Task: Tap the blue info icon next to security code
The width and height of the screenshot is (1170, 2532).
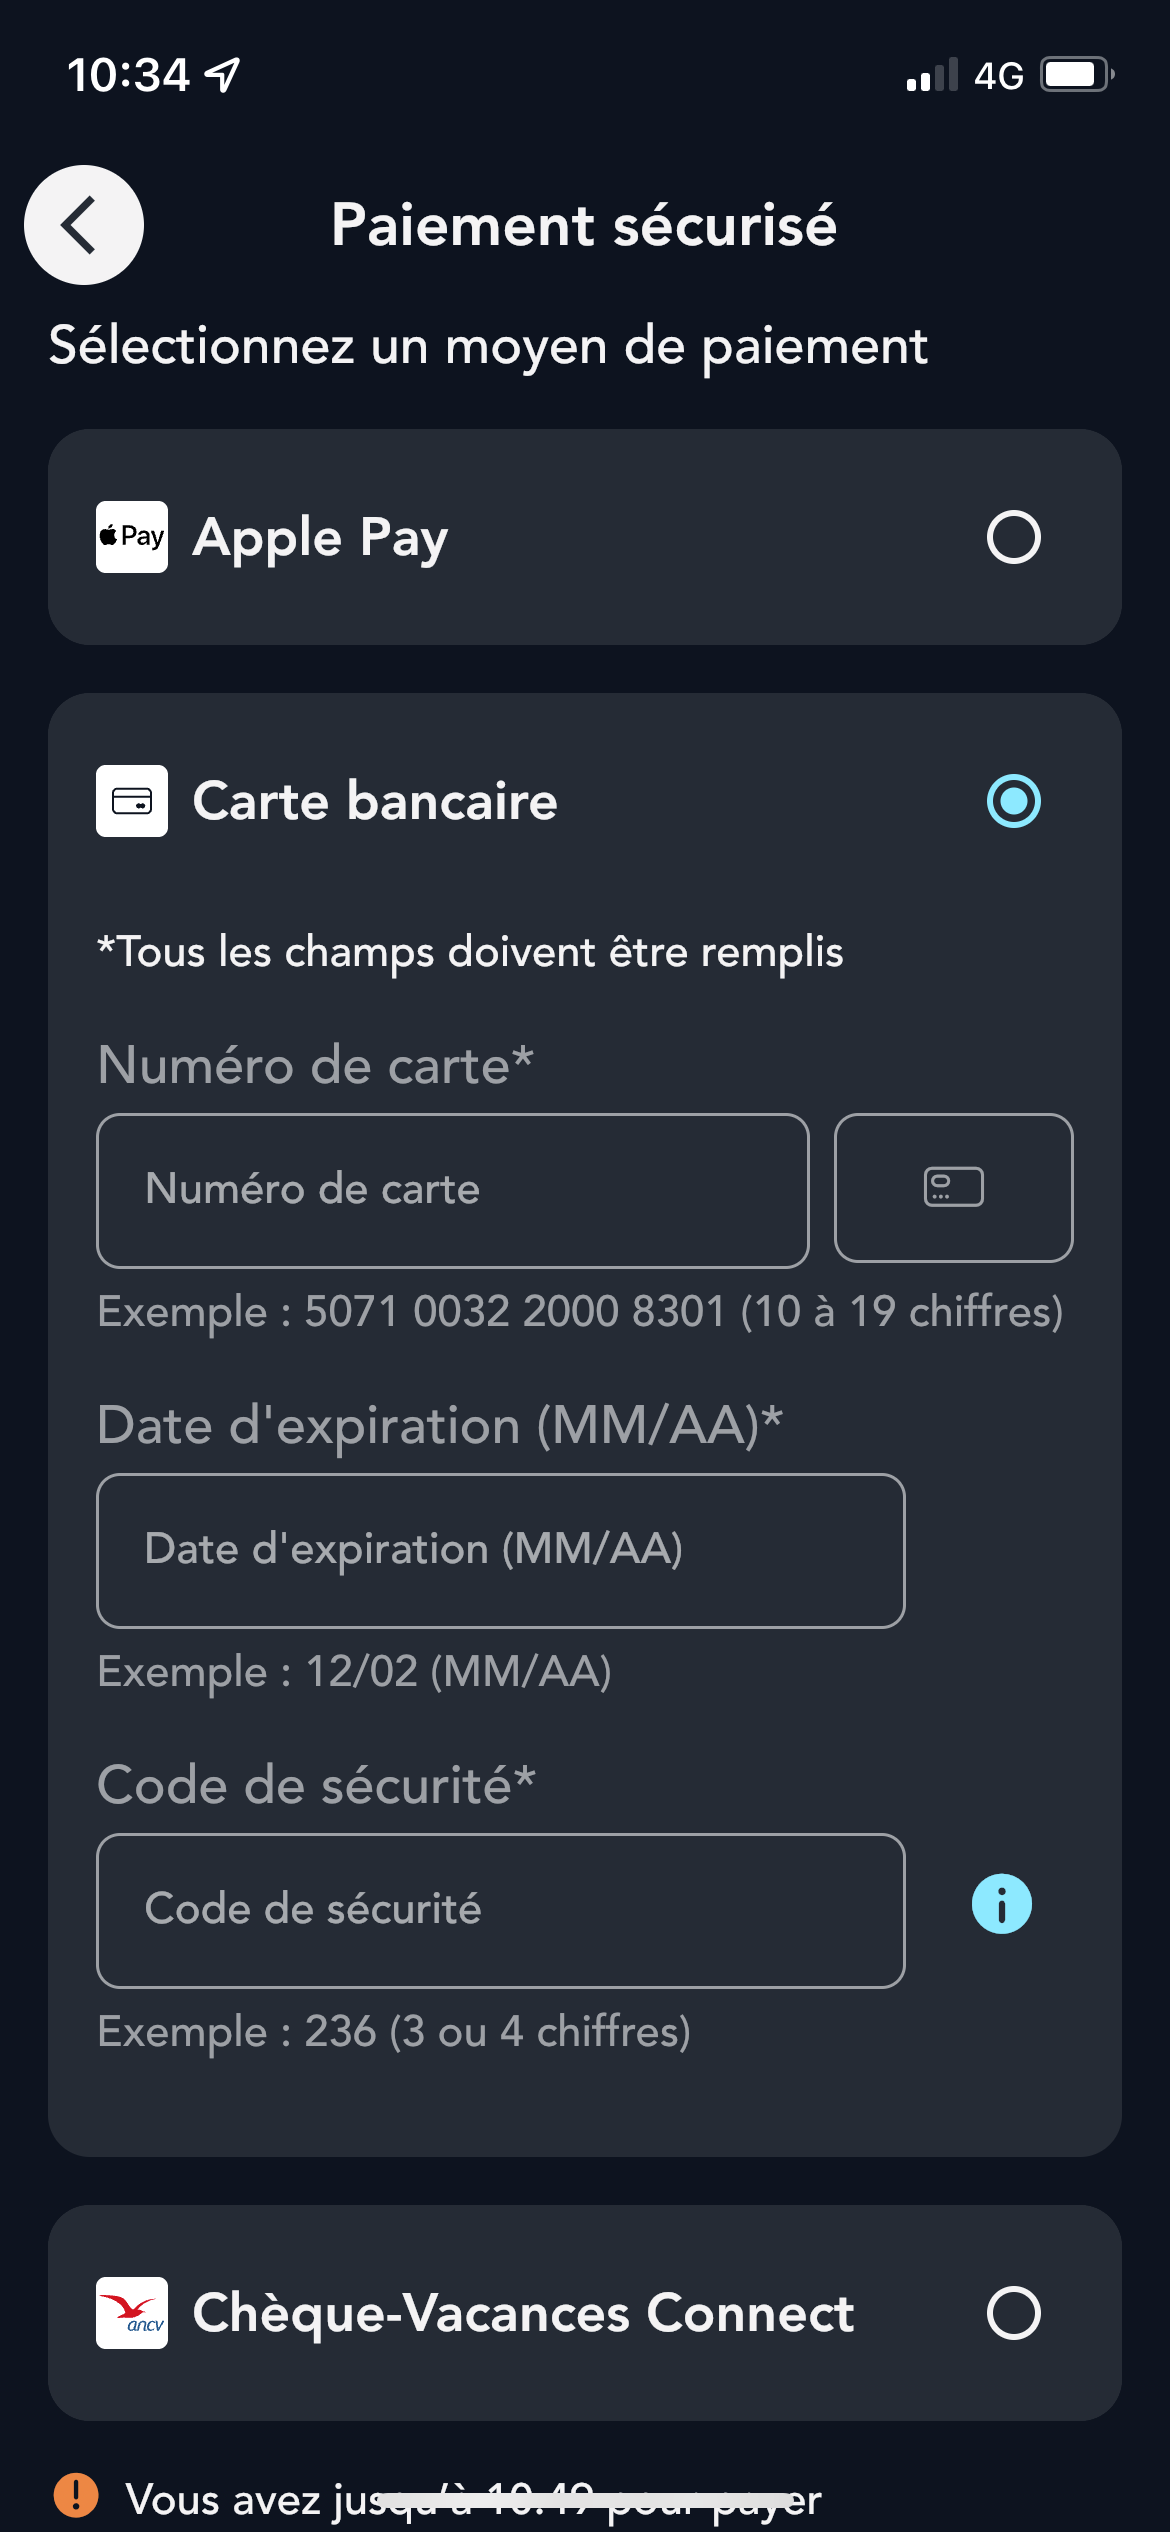Action: click(1000, 1904)
